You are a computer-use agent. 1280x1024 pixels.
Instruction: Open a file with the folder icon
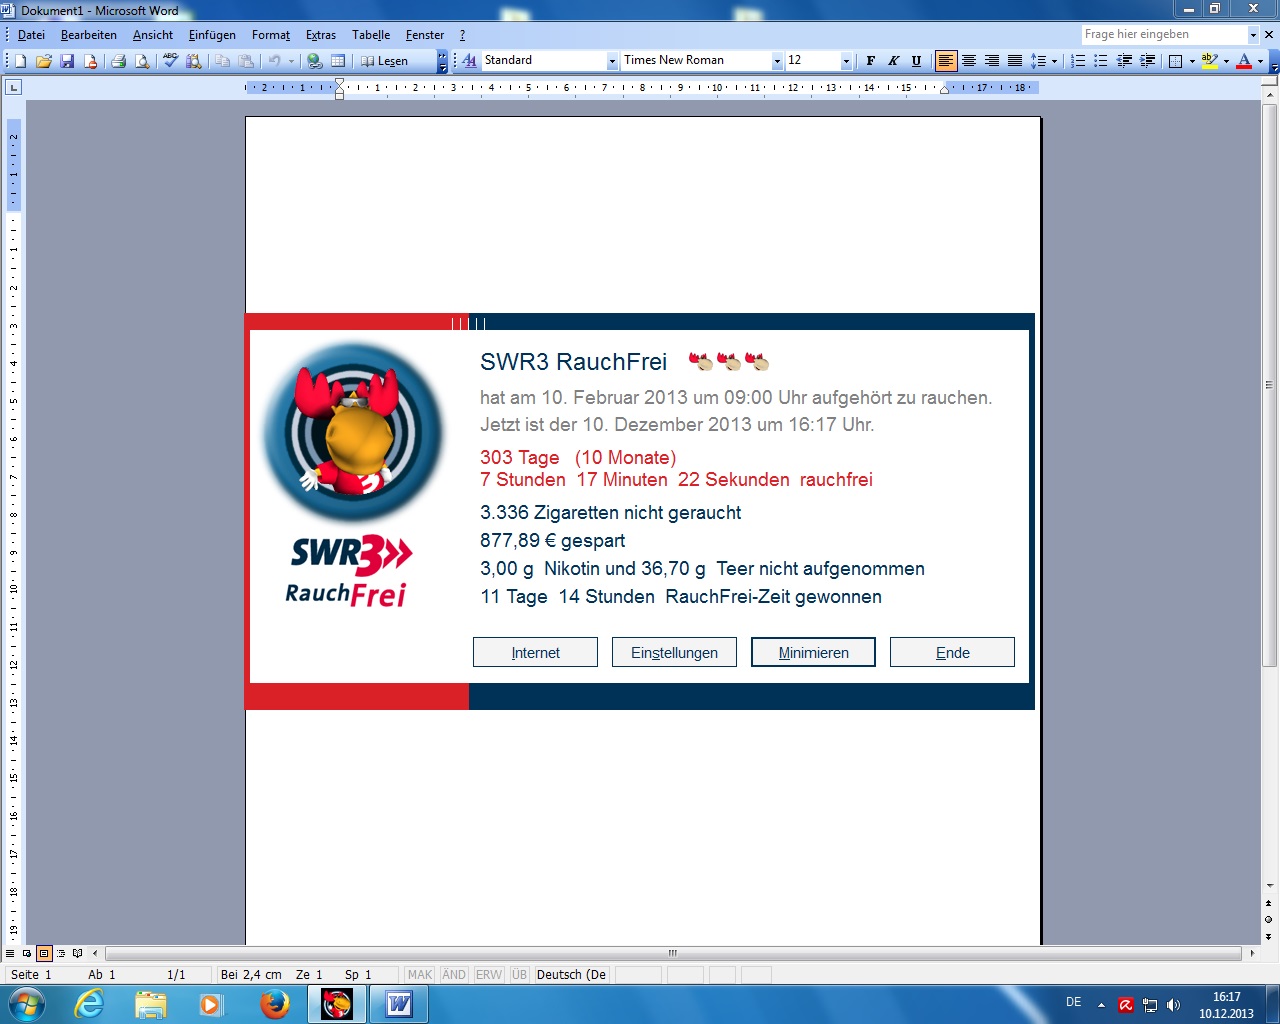(x=44, y=61)
